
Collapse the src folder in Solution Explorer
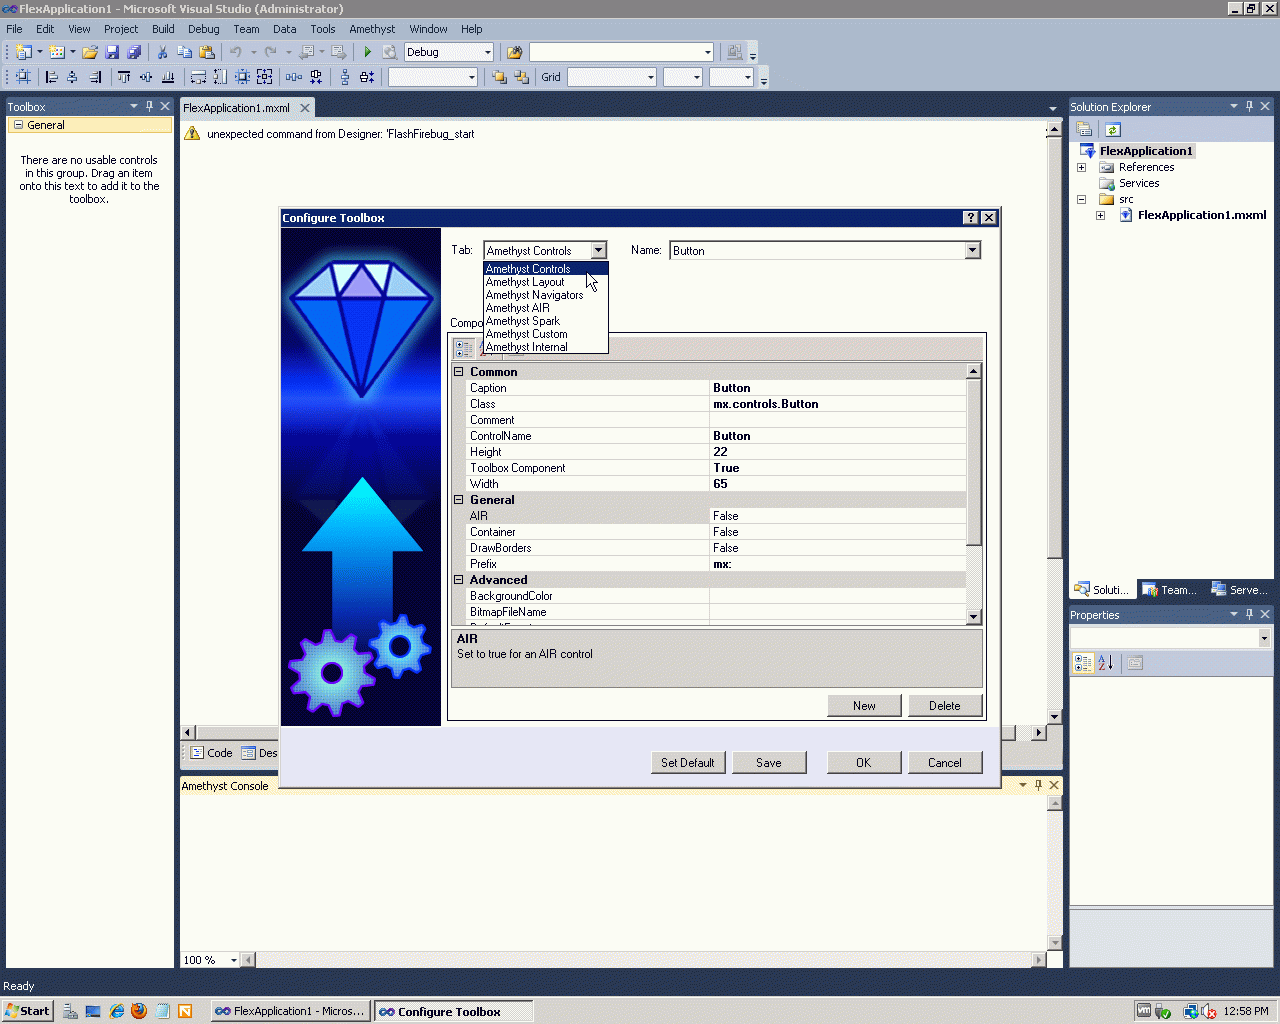pos(1081,199)
